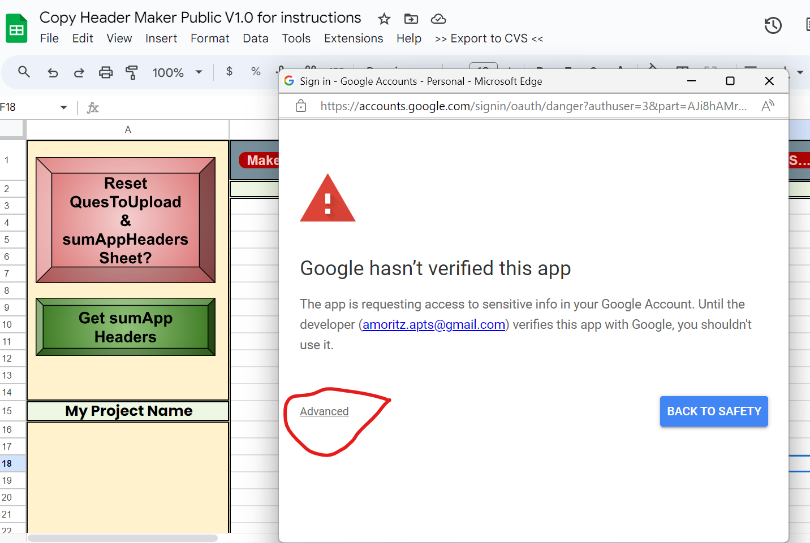The height and width of the screenshot is (543, 810).
Task: Select row 15 header
Action: (x=12, y=411)
